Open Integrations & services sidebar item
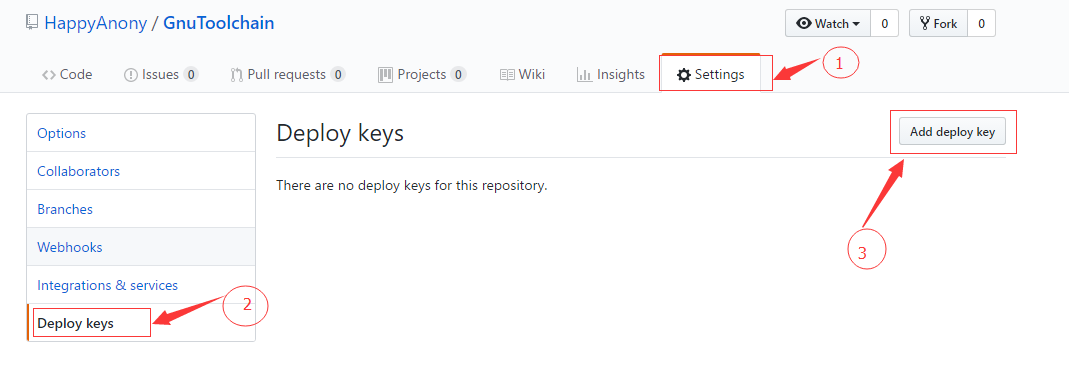The width and height of the screenshot is (1069, 371). click(x=141, y=285)
